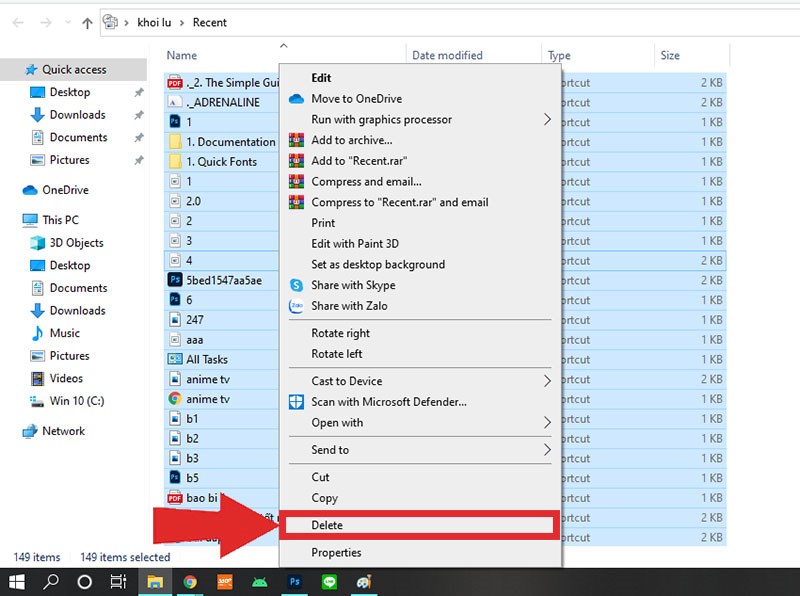Select Rotate right in the context menu
Image resolution: width=800 pixels, height=596 pixels.
point(420,333)
